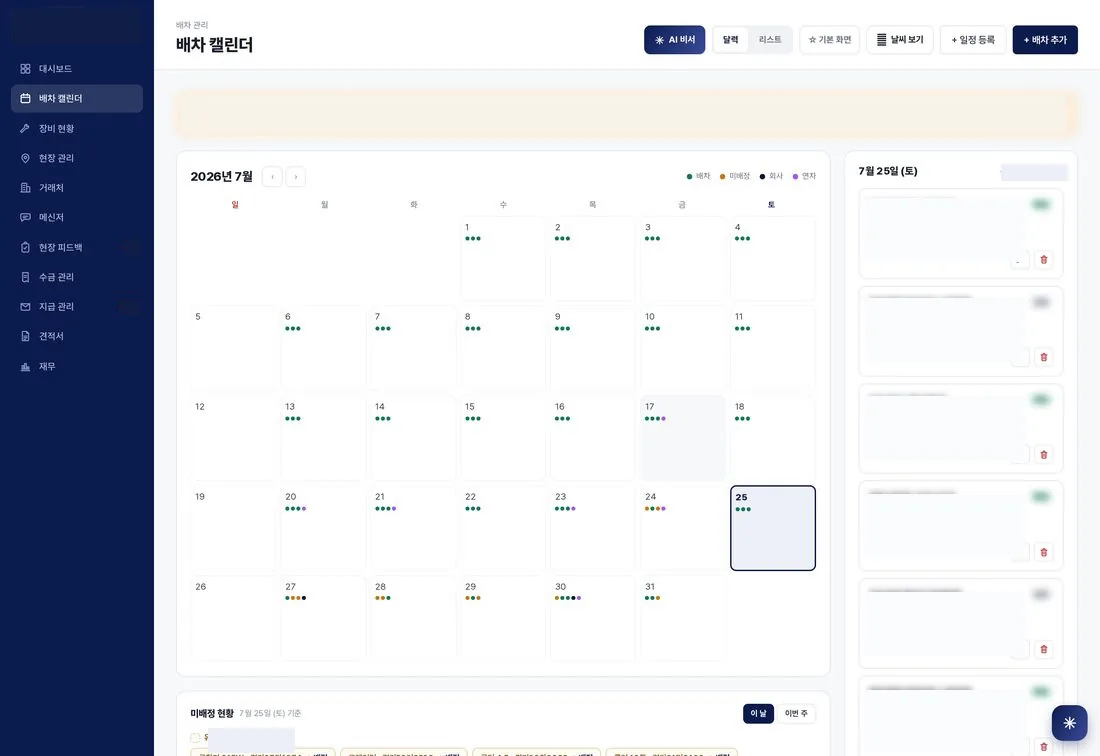1100x756 pixels.
Task: Switch to the 리스트 view tab
Action: tap(770, 40)
